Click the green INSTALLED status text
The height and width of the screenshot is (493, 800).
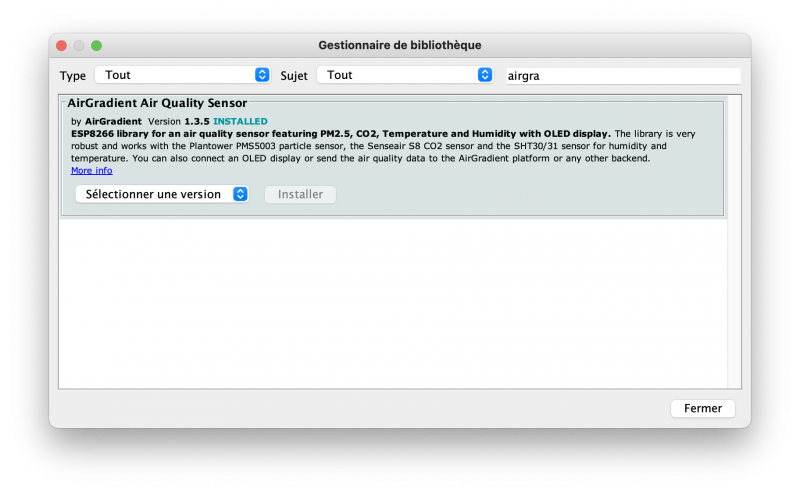pyautogui.click(x=240, y=121)
